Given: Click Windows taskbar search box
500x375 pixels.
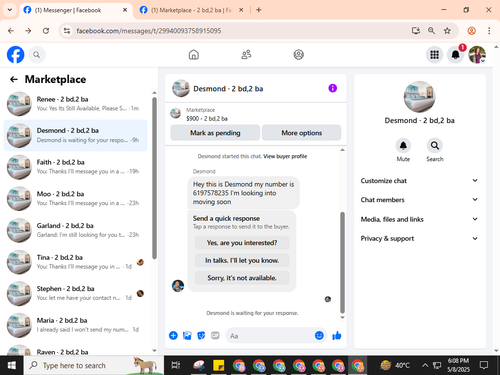Looking at the screenshot, I should tap(94, 365).
